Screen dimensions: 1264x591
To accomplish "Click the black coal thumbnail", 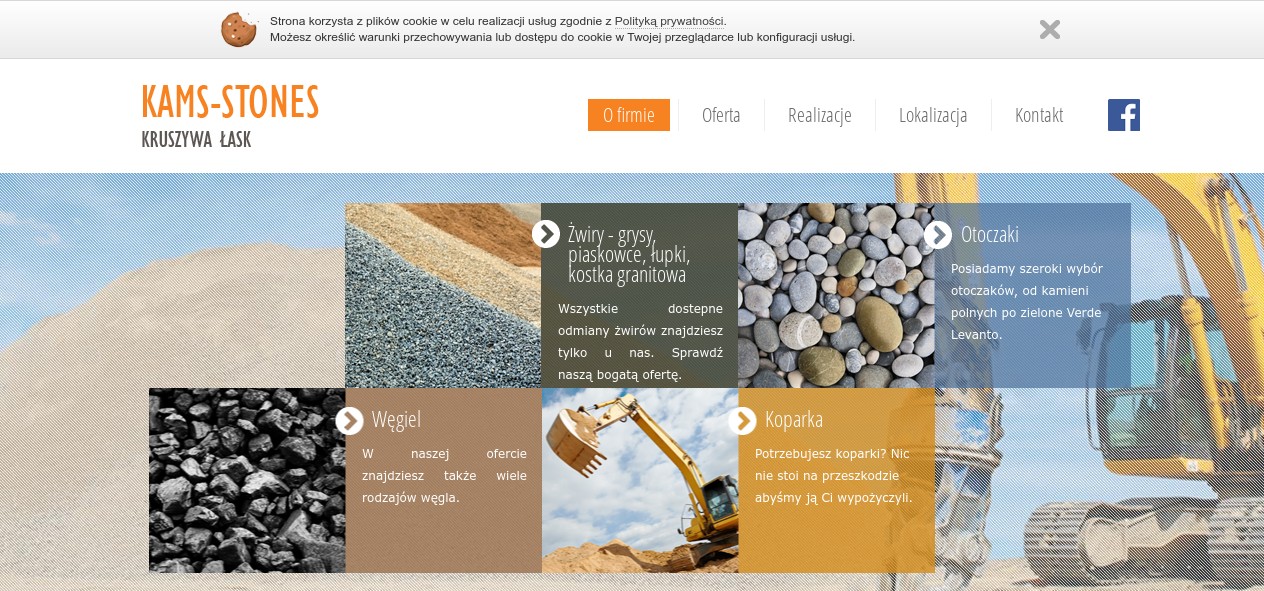I will click(x=247, y=480).
